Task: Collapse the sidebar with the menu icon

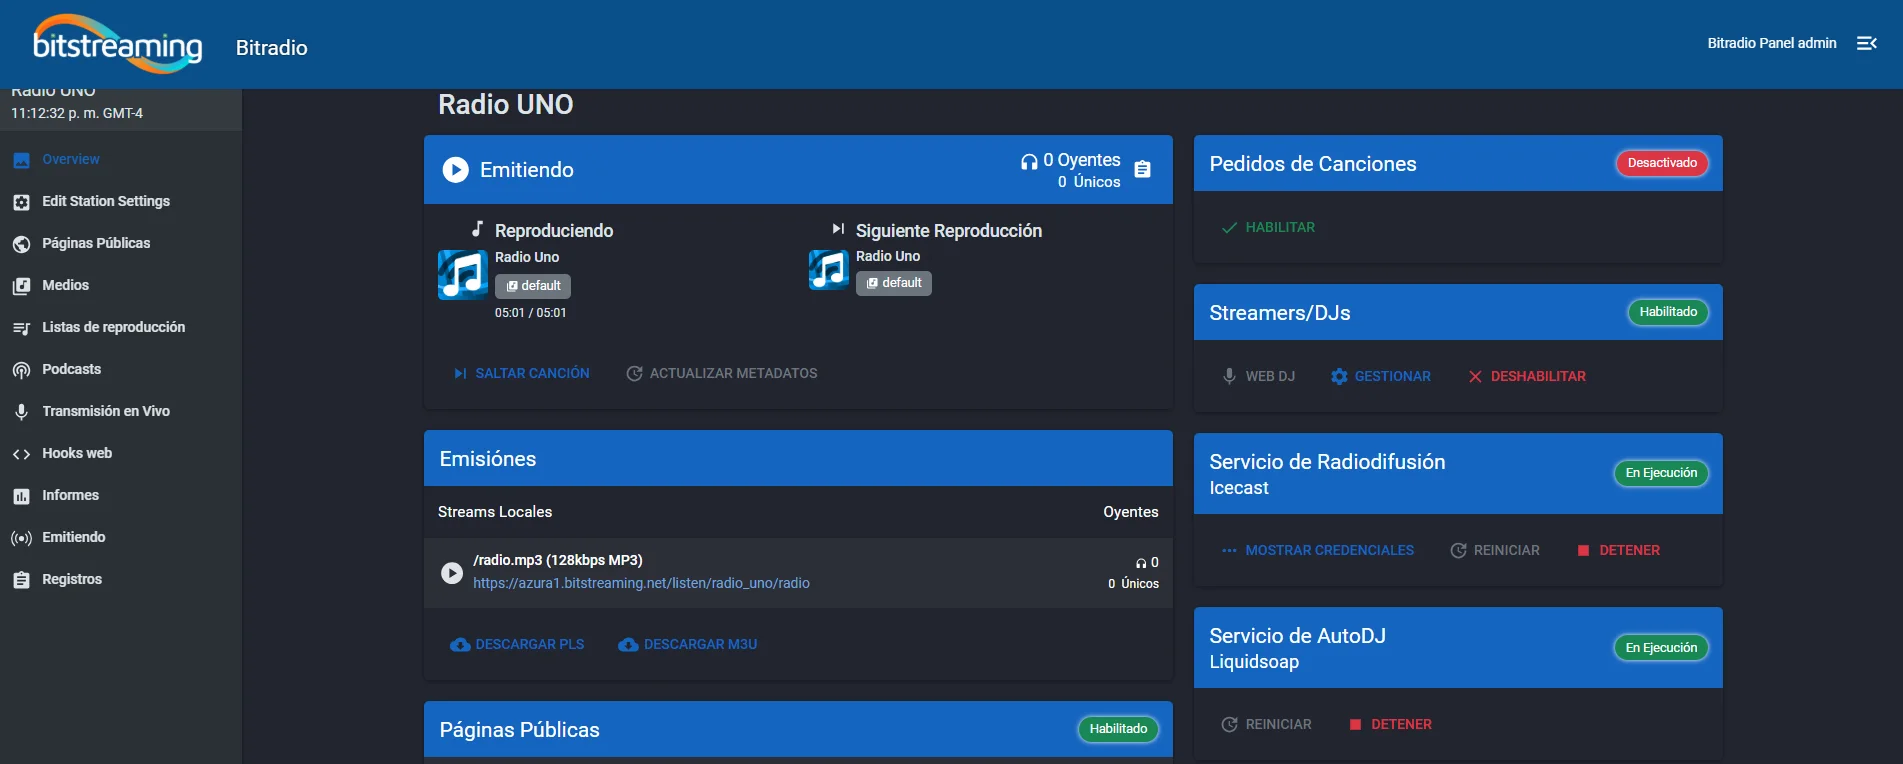Action: coord(1866,43)
